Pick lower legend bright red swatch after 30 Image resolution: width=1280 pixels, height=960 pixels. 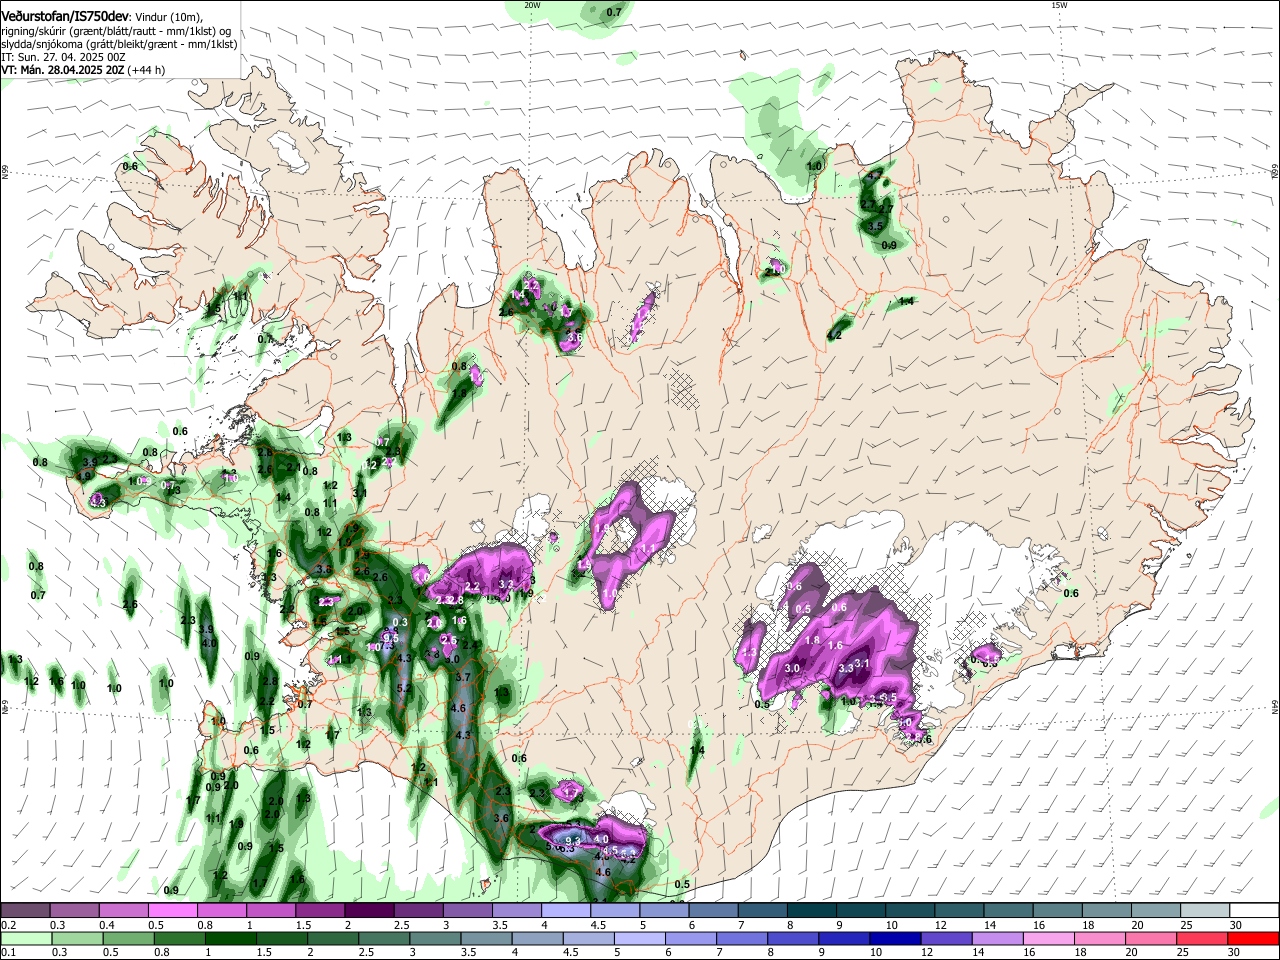[1254, 938]
